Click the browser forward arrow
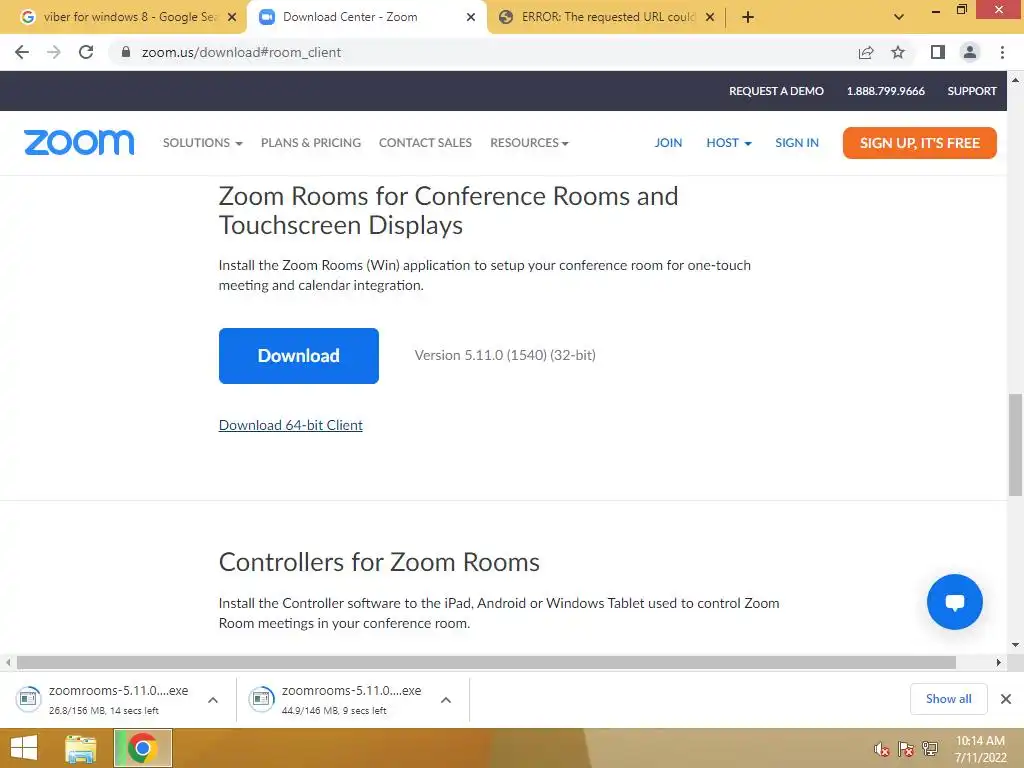1024x768 pixels. (54, 52)
